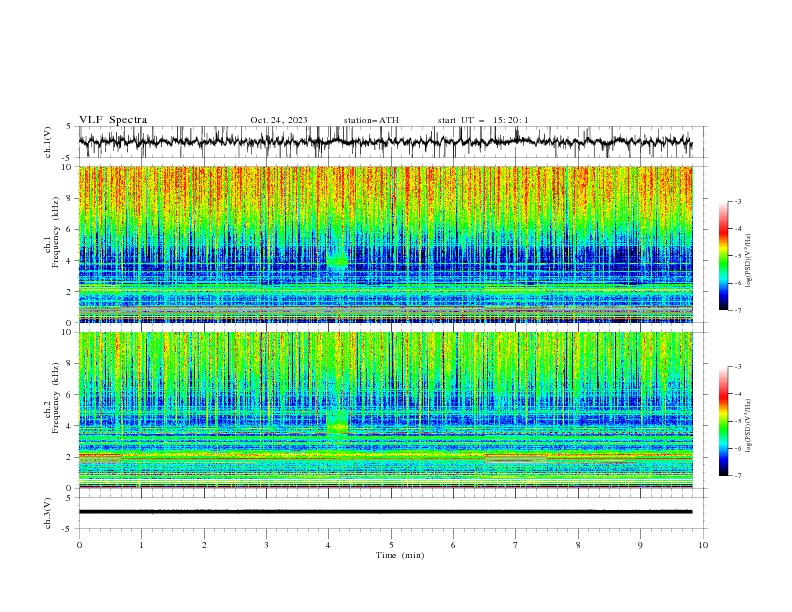Click ch.2 frequency axis "10" tick label
792x612 pixels.
[x=69, y=332]
